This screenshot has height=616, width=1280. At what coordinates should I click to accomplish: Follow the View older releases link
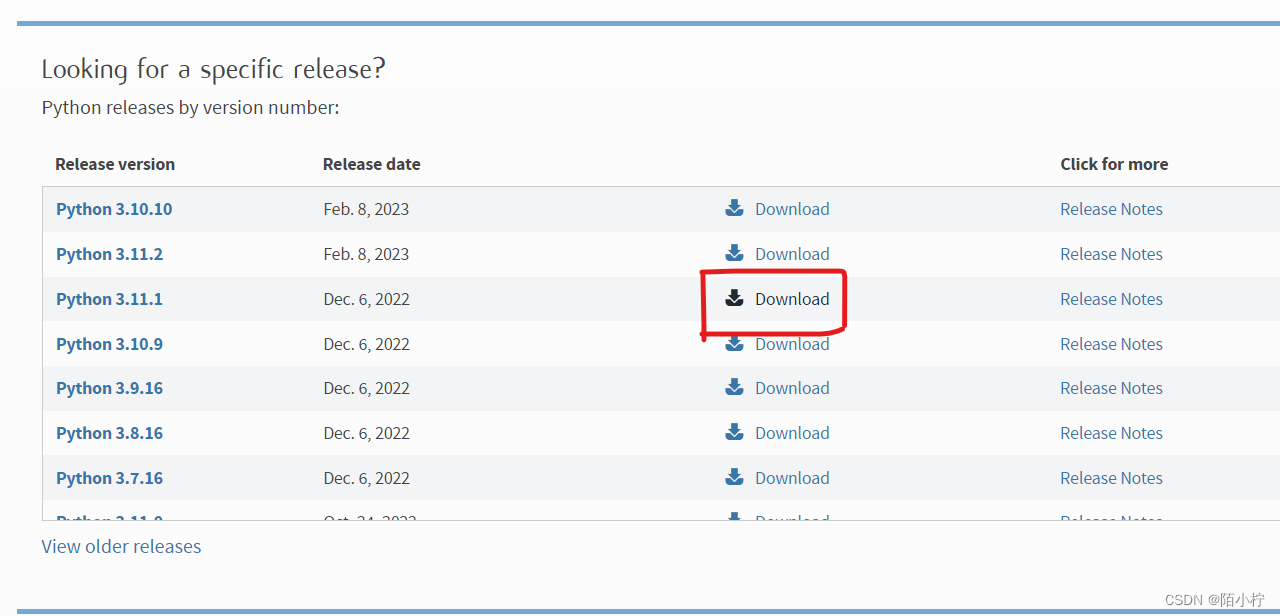coord(121,547)
